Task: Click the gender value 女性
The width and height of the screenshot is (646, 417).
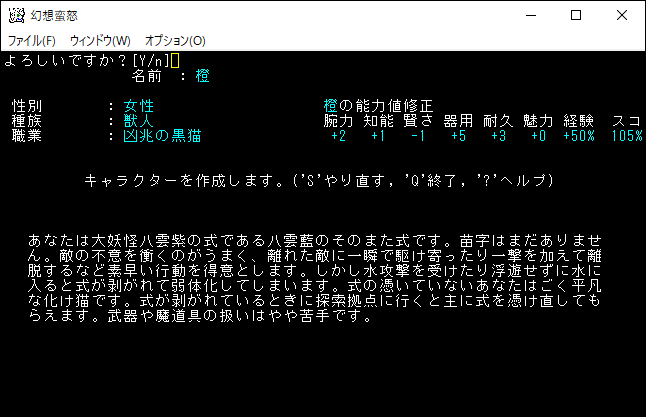Action: click(x=139, y=106)
